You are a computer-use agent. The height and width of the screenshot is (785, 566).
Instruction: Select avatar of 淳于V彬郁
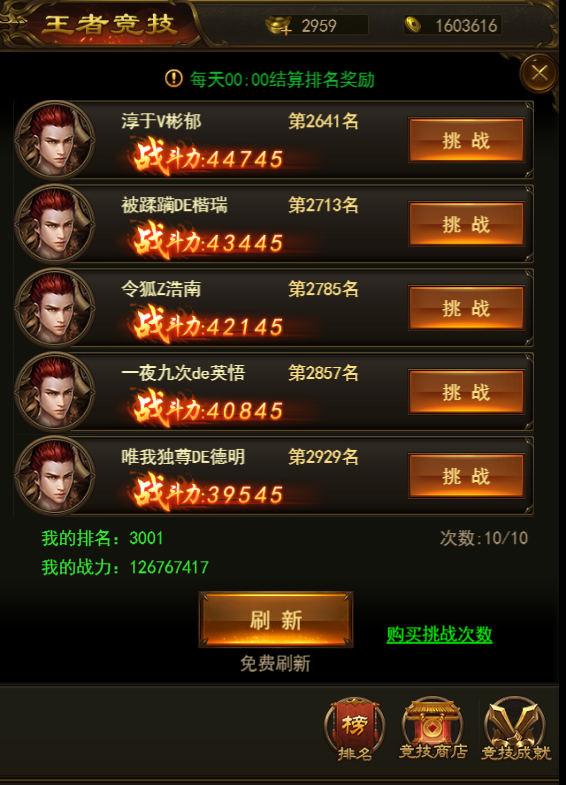pos(55,140)
